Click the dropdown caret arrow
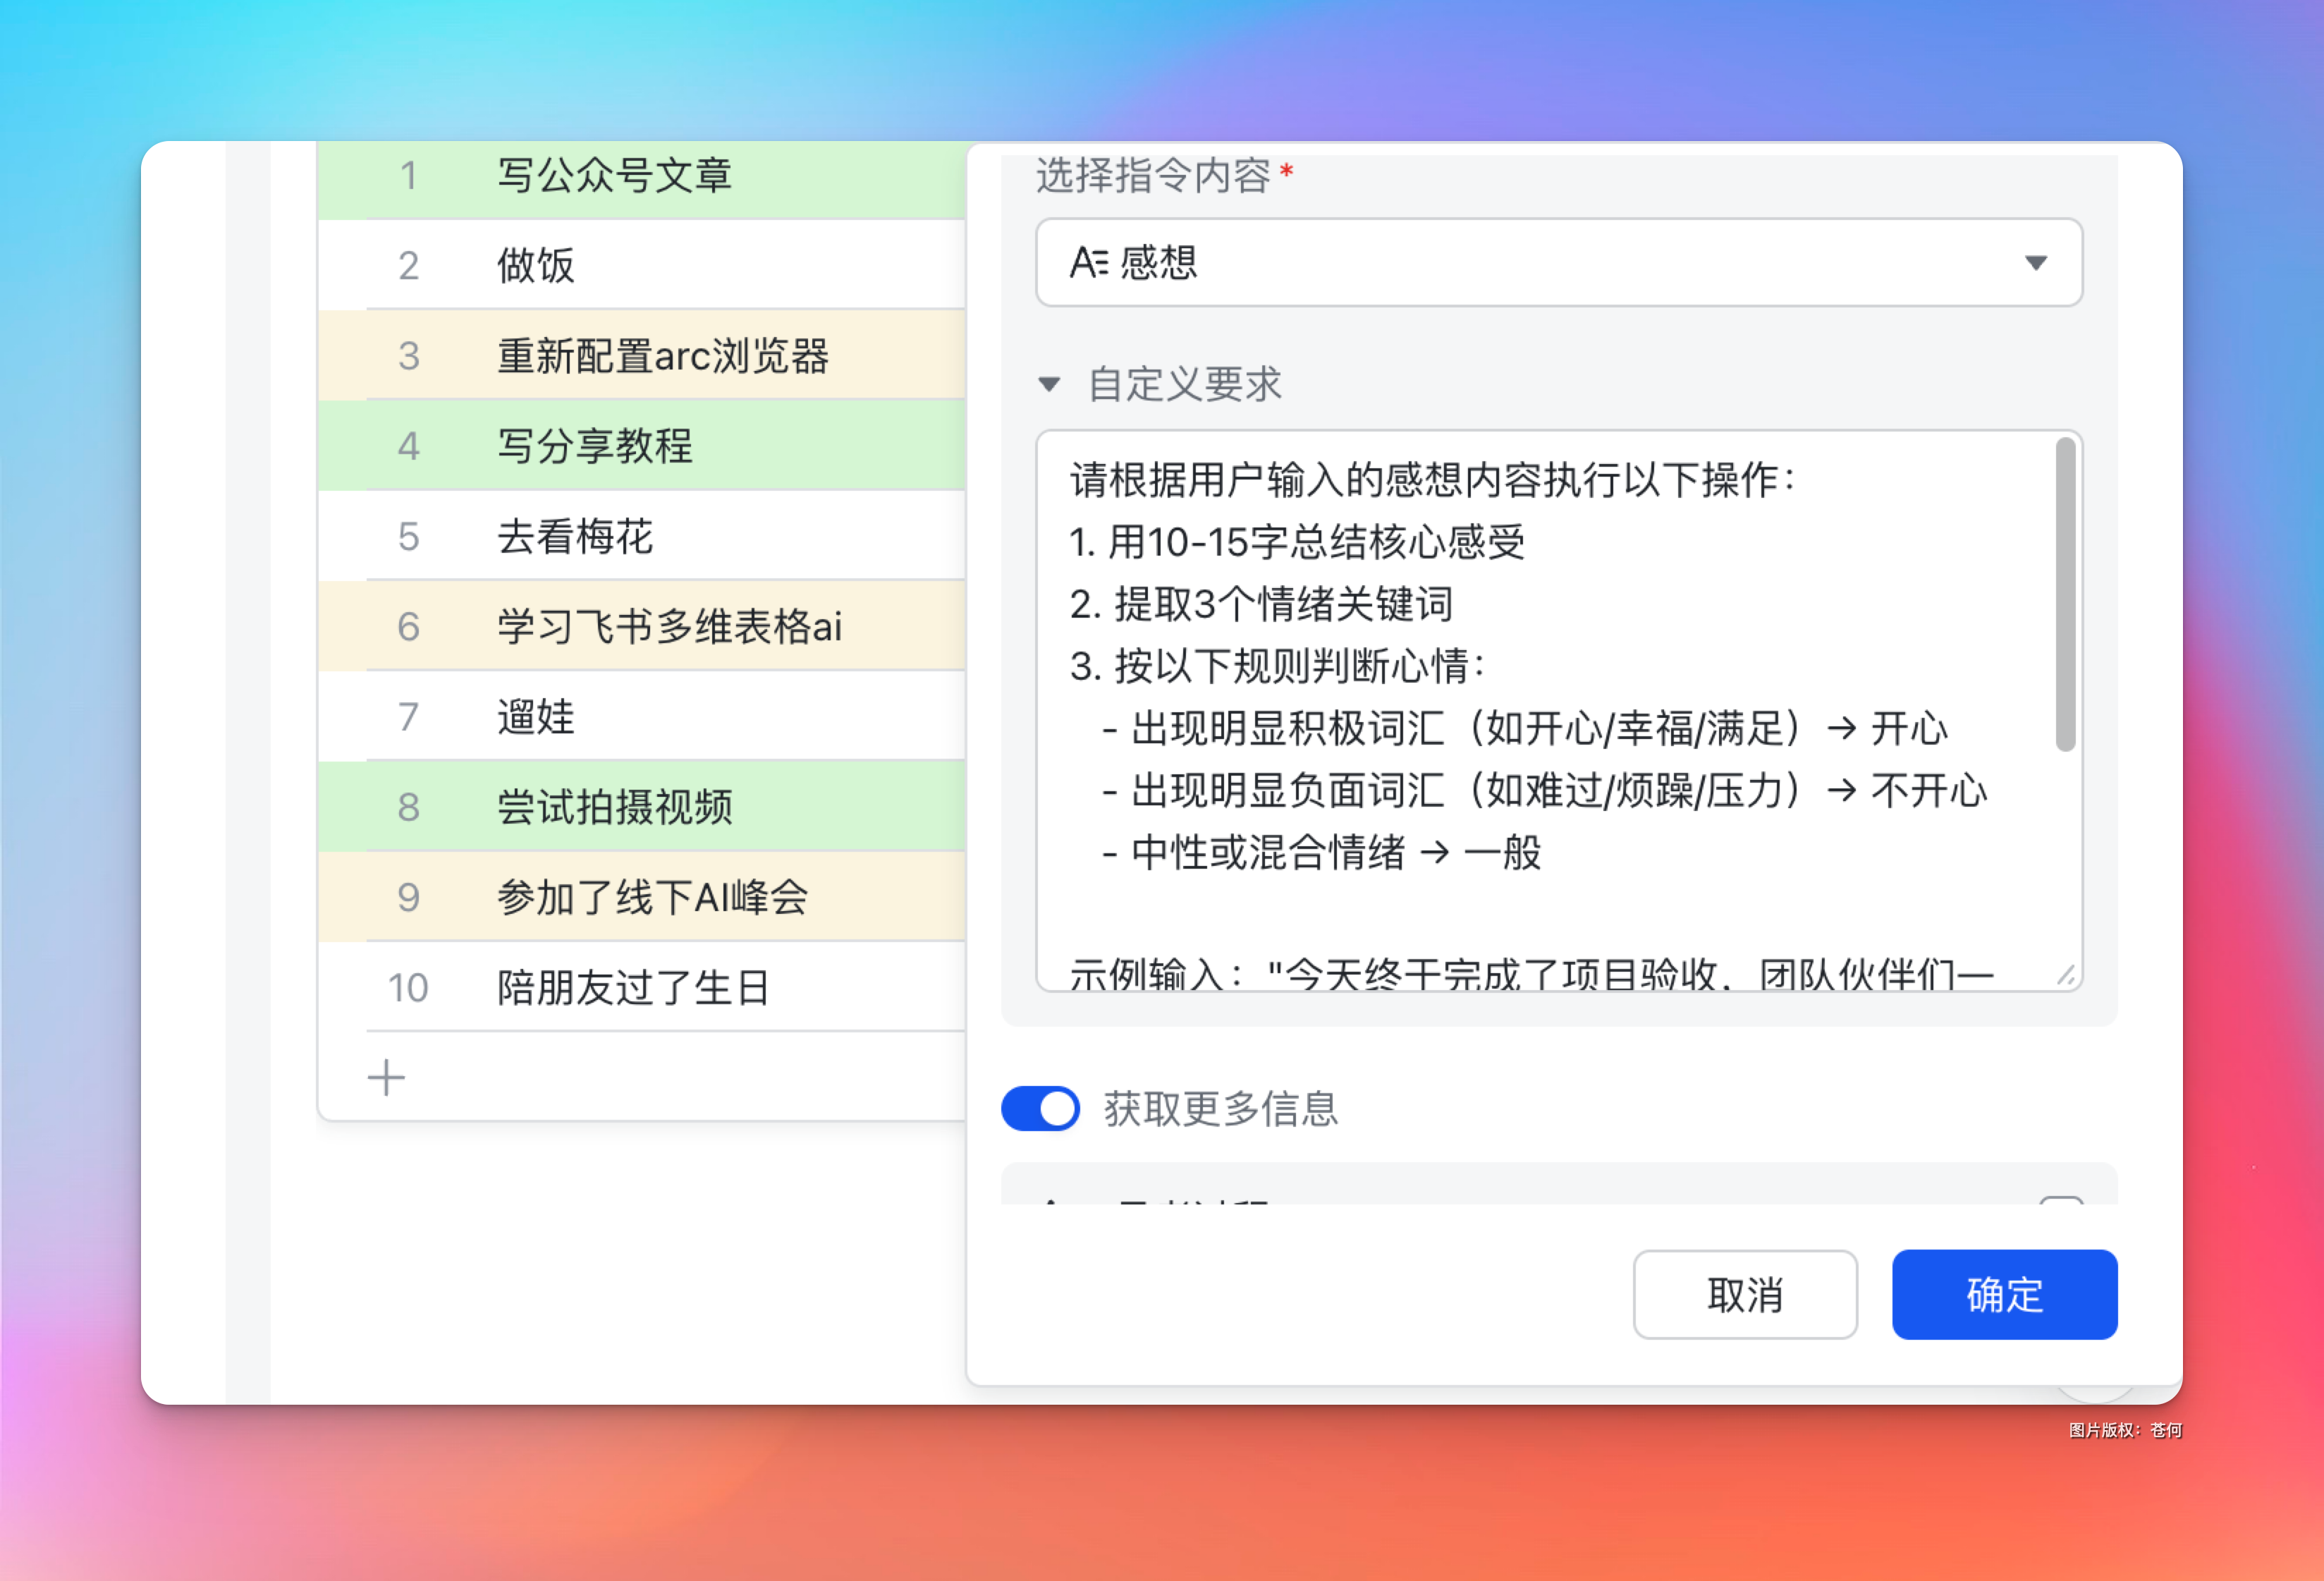The height and width of the screenshot is (1581, 2324). pos(2035,263)
